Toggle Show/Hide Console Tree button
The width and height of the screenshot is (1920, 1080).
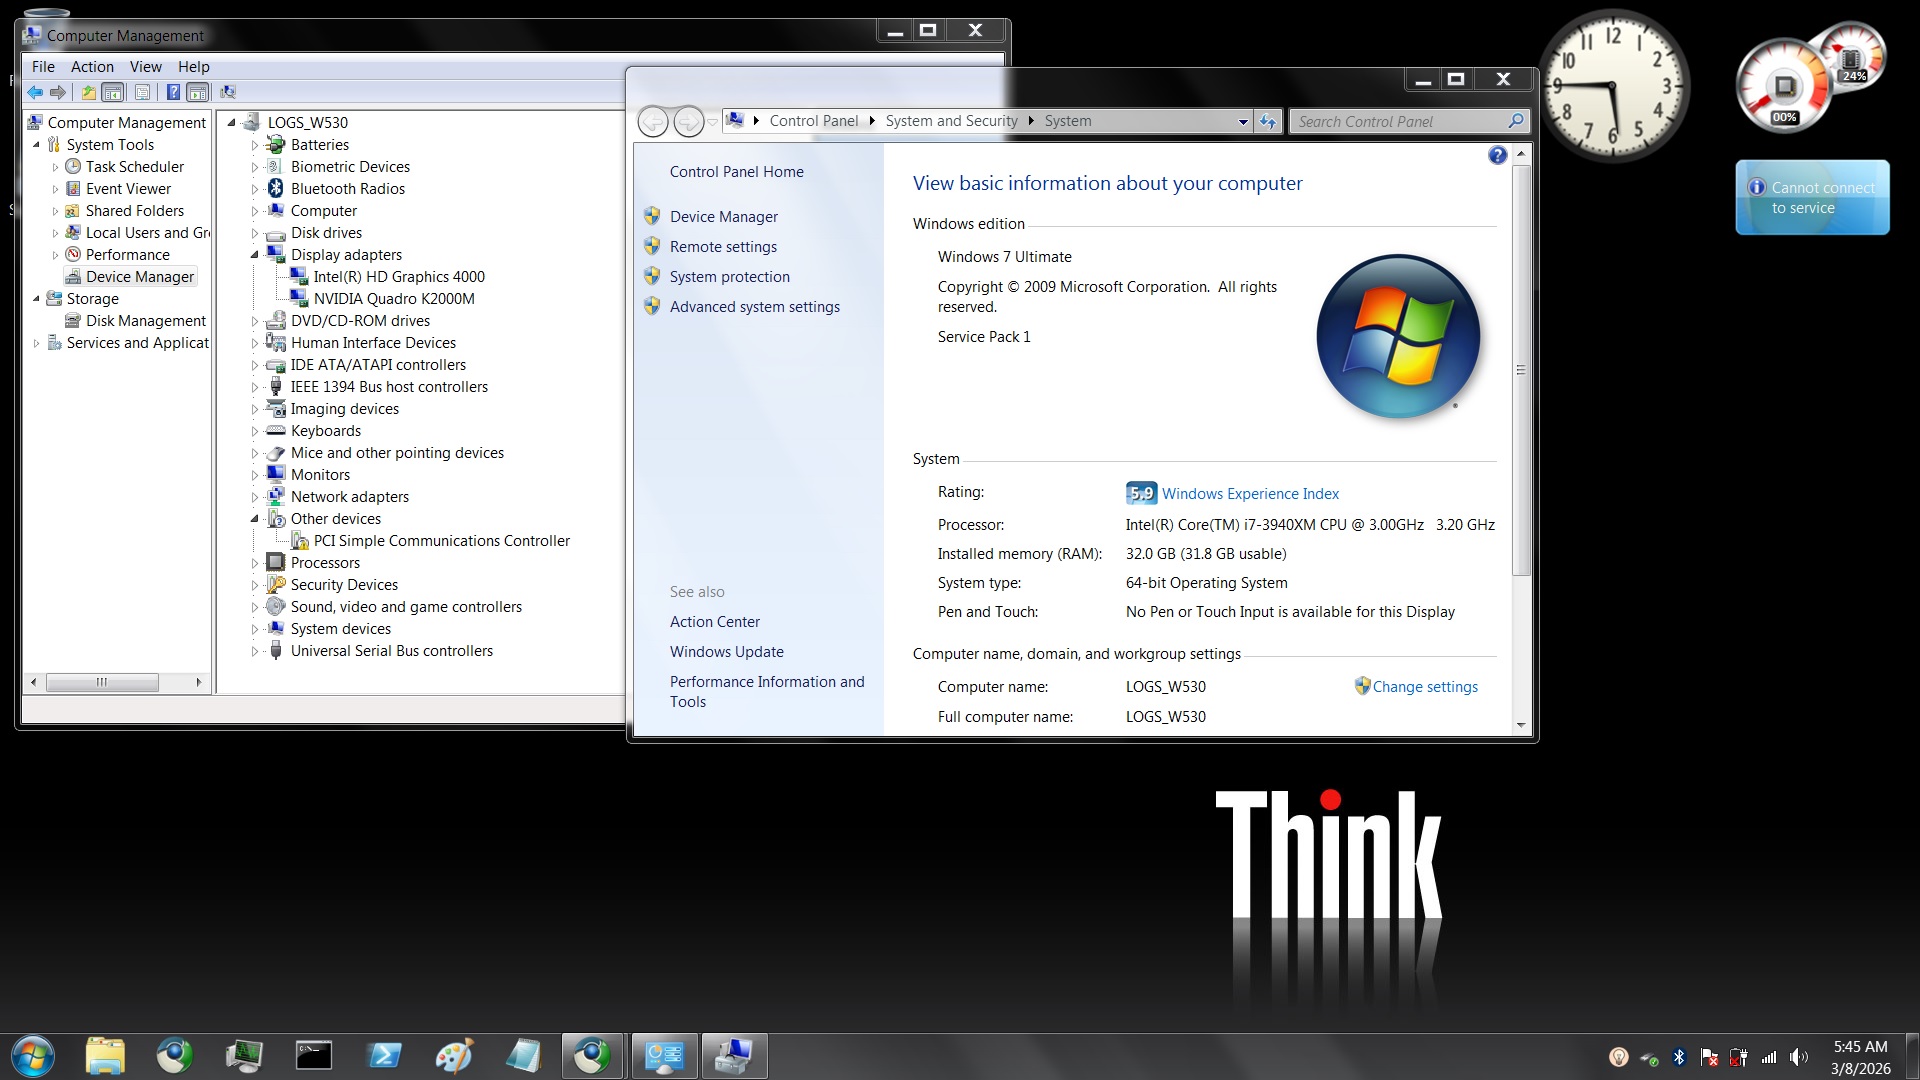pos(113,92)
